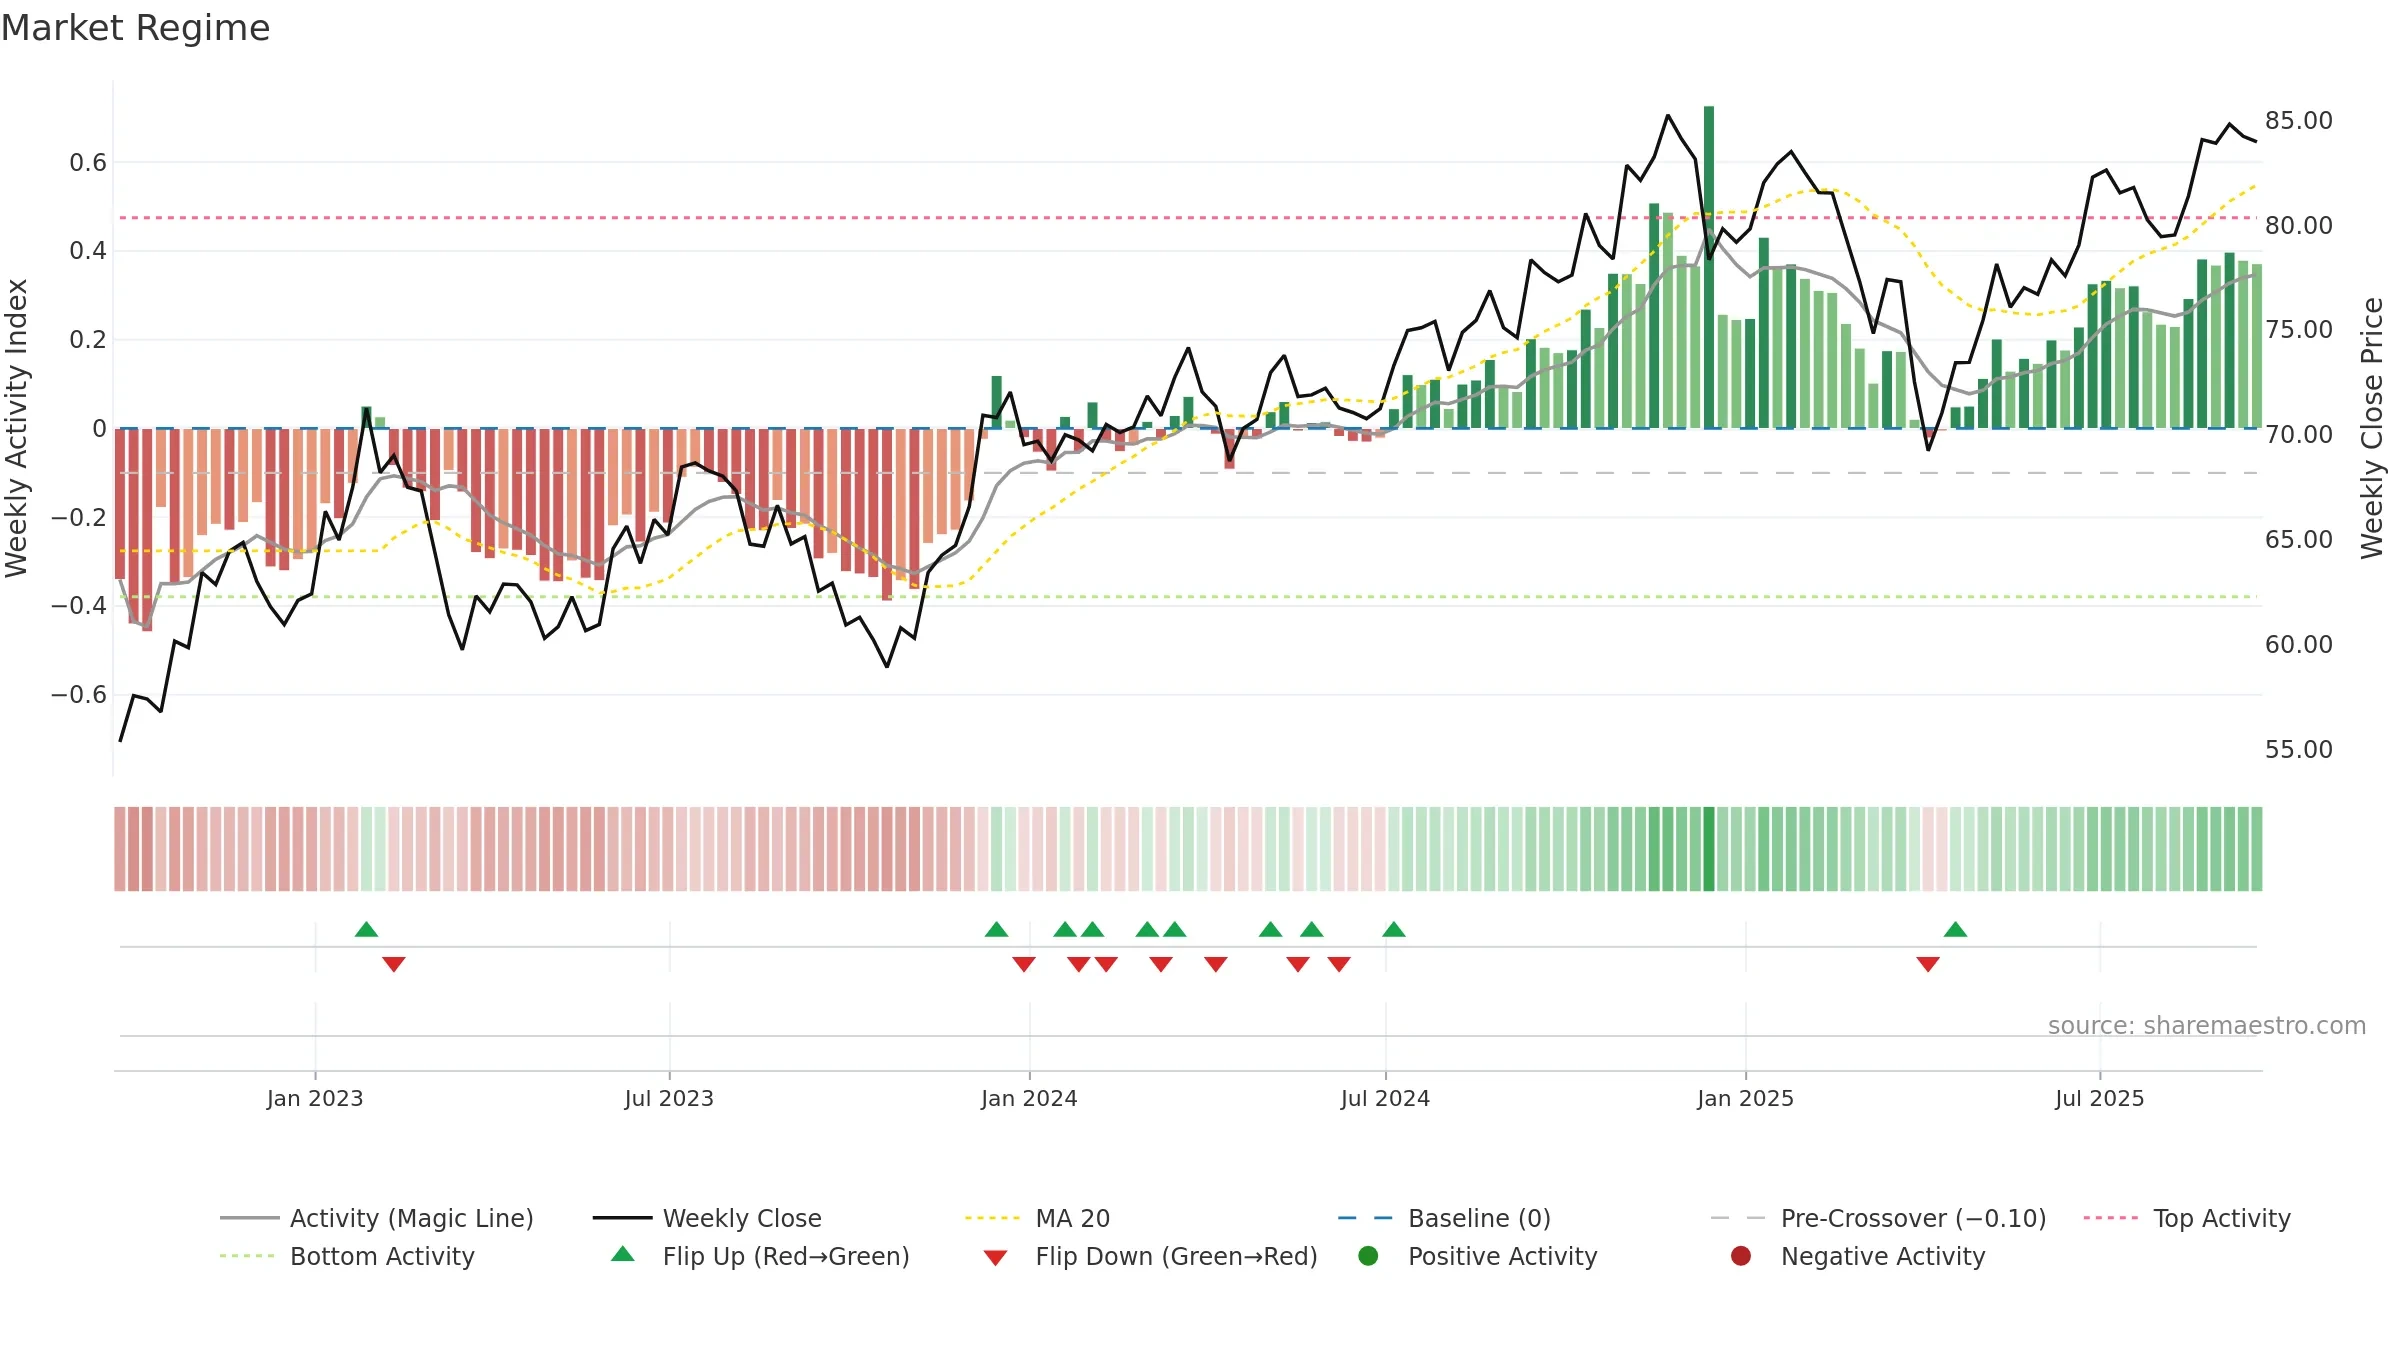Click the darkest green cell in regime heatmap strip
Image resolution: width=2400 pixels, height=1350 pixels.
(1709, 849)
